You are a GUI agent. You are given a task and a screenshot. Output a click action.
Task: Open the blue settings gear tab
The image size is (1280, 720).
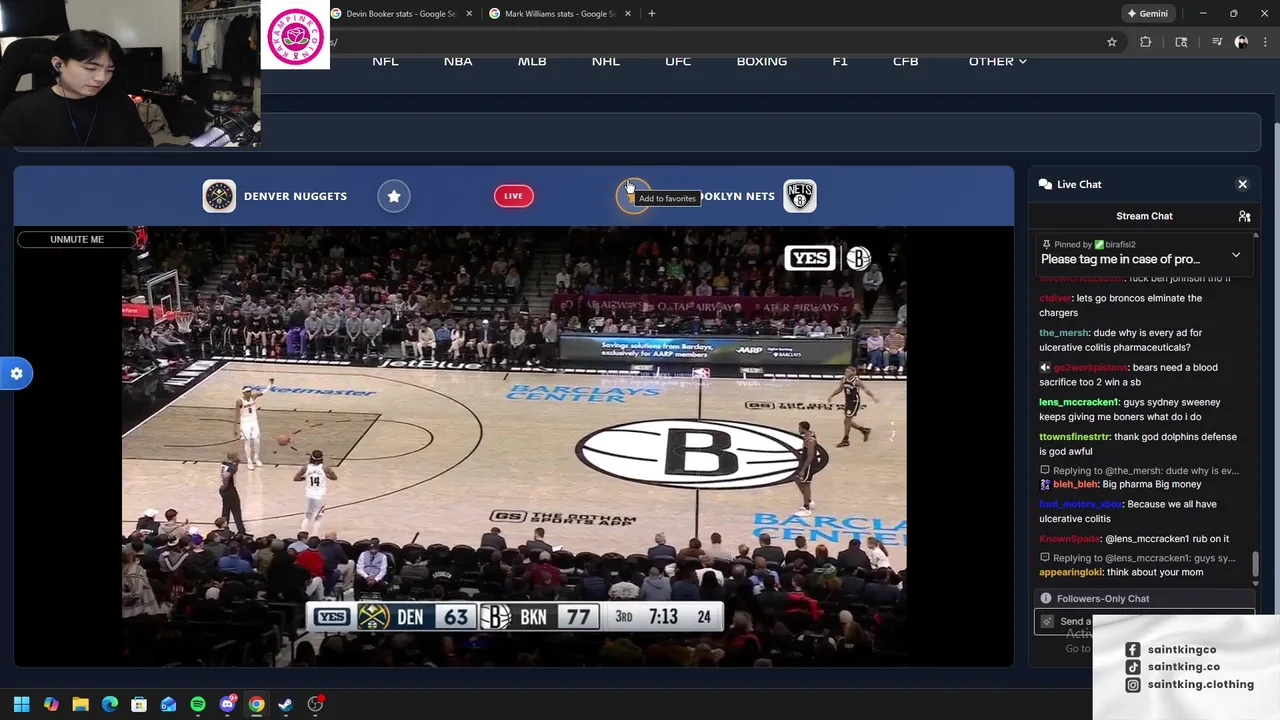16,374
